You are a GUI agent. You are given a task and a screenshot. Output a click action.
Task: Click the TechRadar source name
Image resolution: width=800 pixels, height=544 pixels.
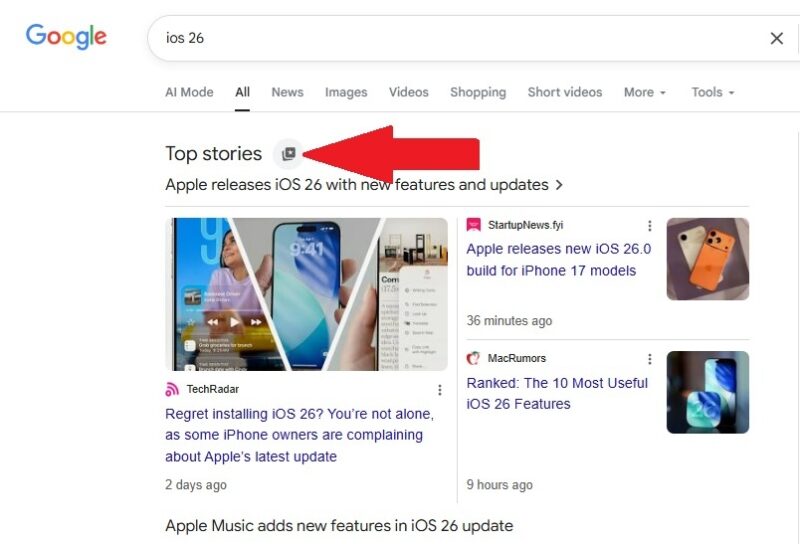pyautogui.click(x=213, y=389)
